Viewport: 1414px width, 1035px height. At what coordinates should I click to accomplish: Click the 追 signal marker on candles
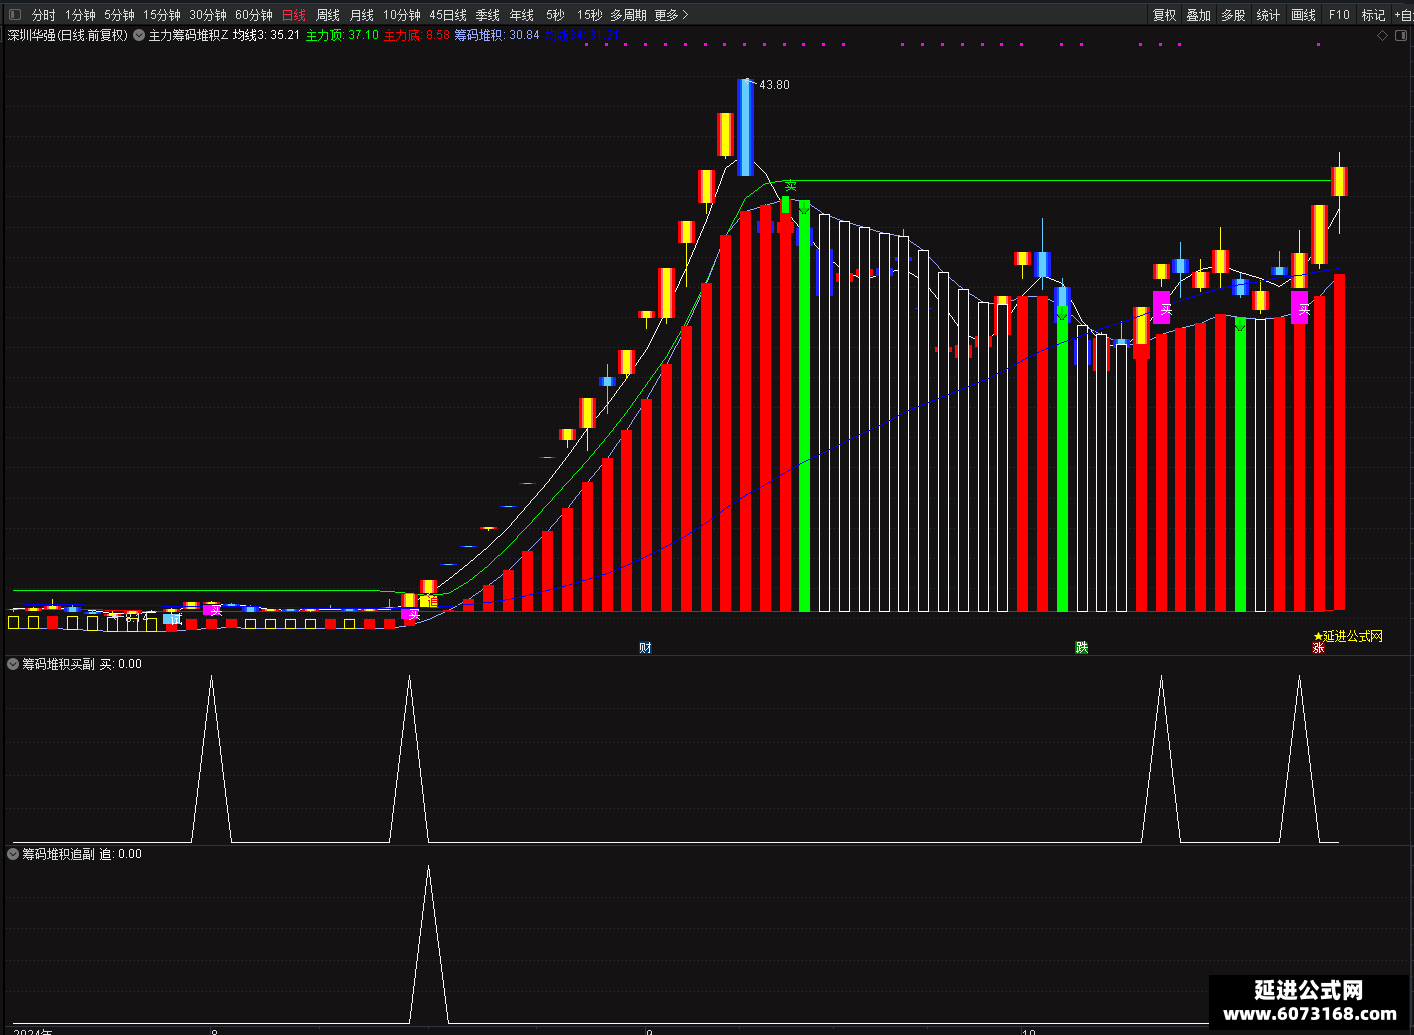click(431, 600)
